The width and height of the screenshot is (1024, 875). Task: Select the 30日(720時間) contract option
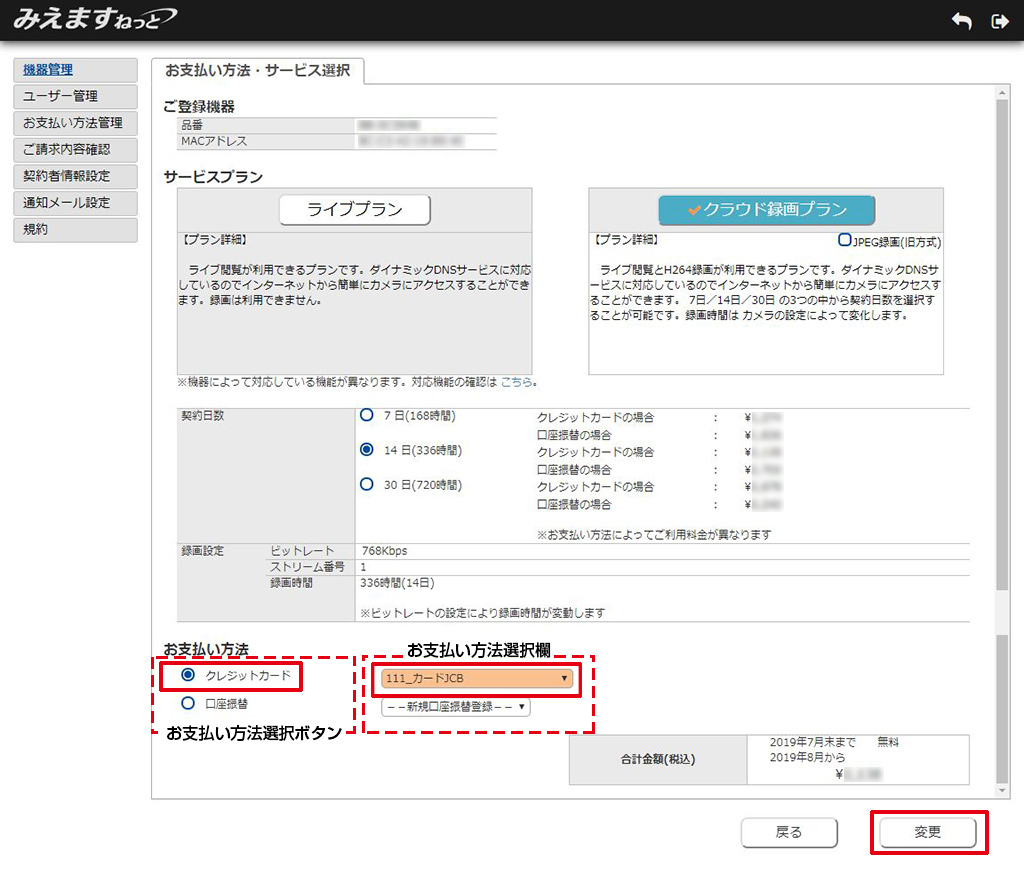[367, 485]
